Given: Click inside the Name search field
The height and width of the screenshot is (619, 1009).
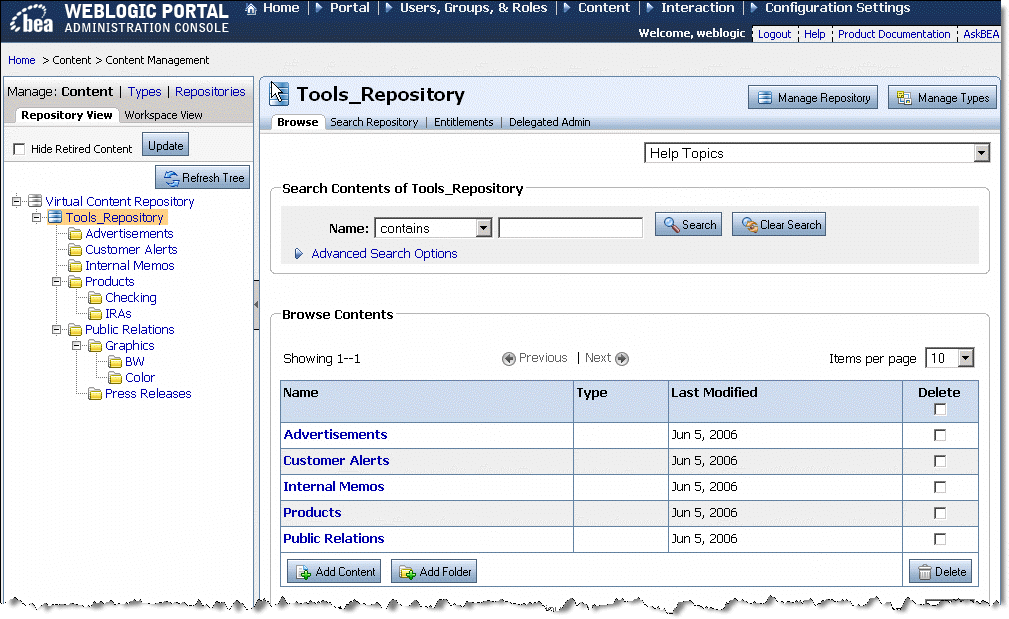Looking at the screenshot, I should tap(570, 227).
